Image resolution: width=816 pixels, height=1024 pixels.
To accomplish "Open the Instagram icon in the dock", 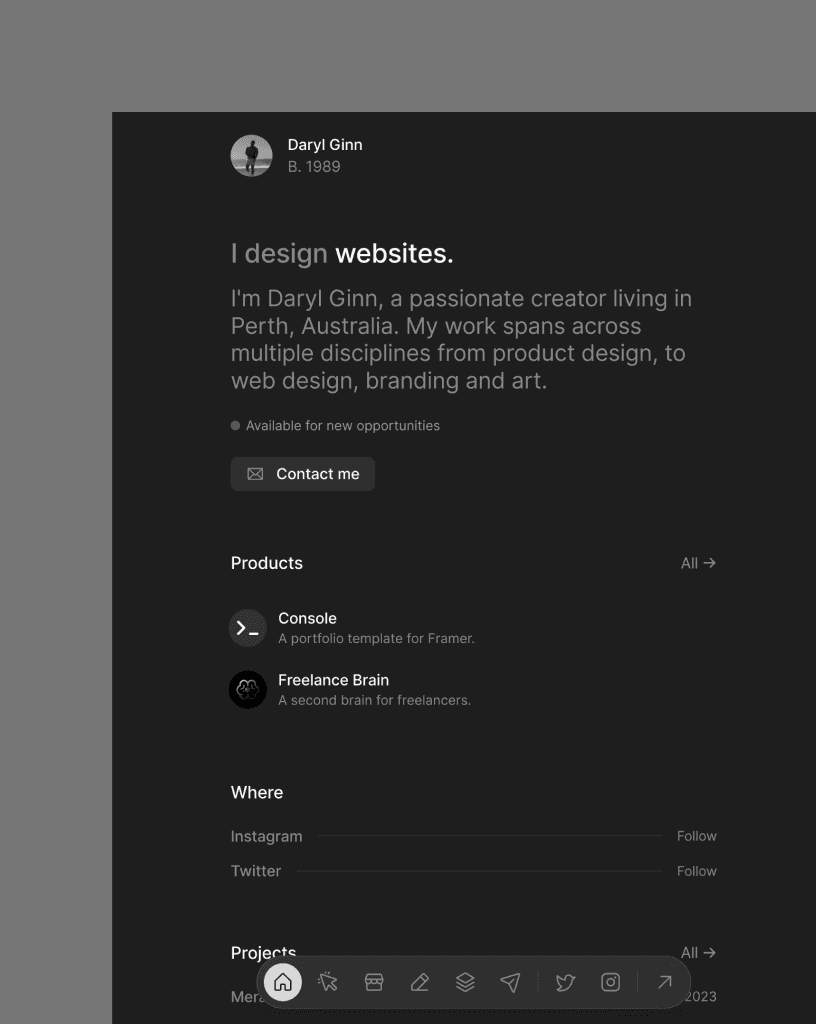I will (610, 982).
